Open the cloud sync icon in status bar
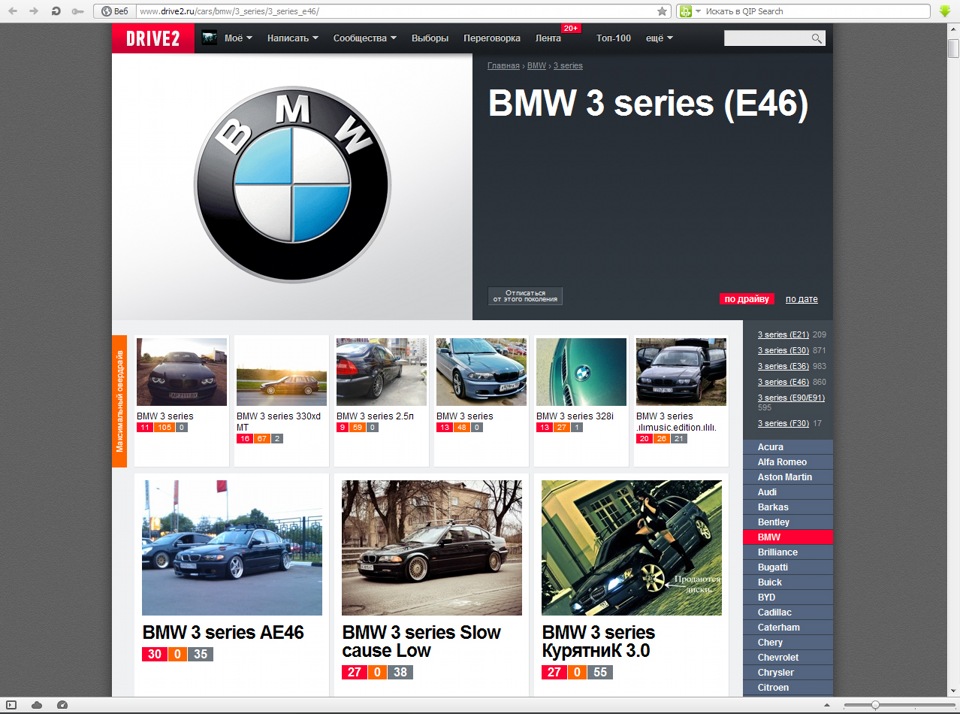Viewport: 960px width, 714px height. click(x=37, y=705)
